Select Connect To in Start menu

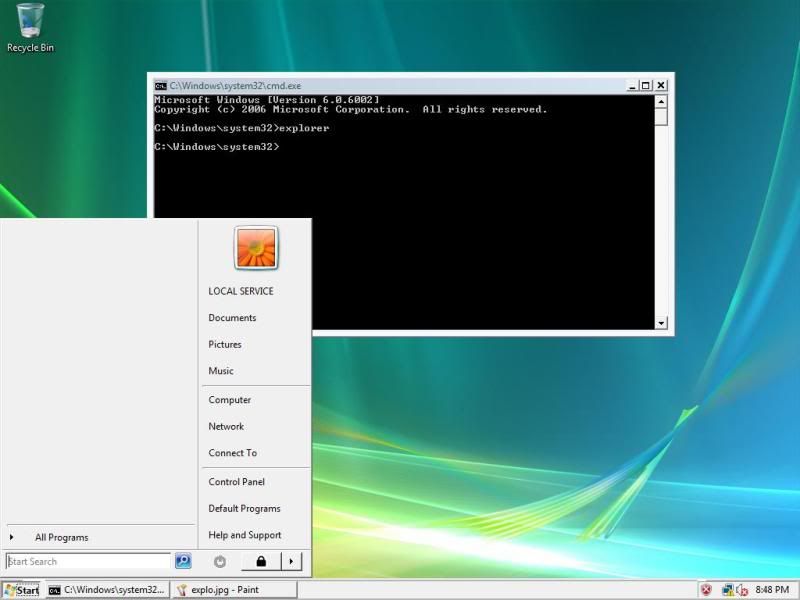(x=233, y=453)
